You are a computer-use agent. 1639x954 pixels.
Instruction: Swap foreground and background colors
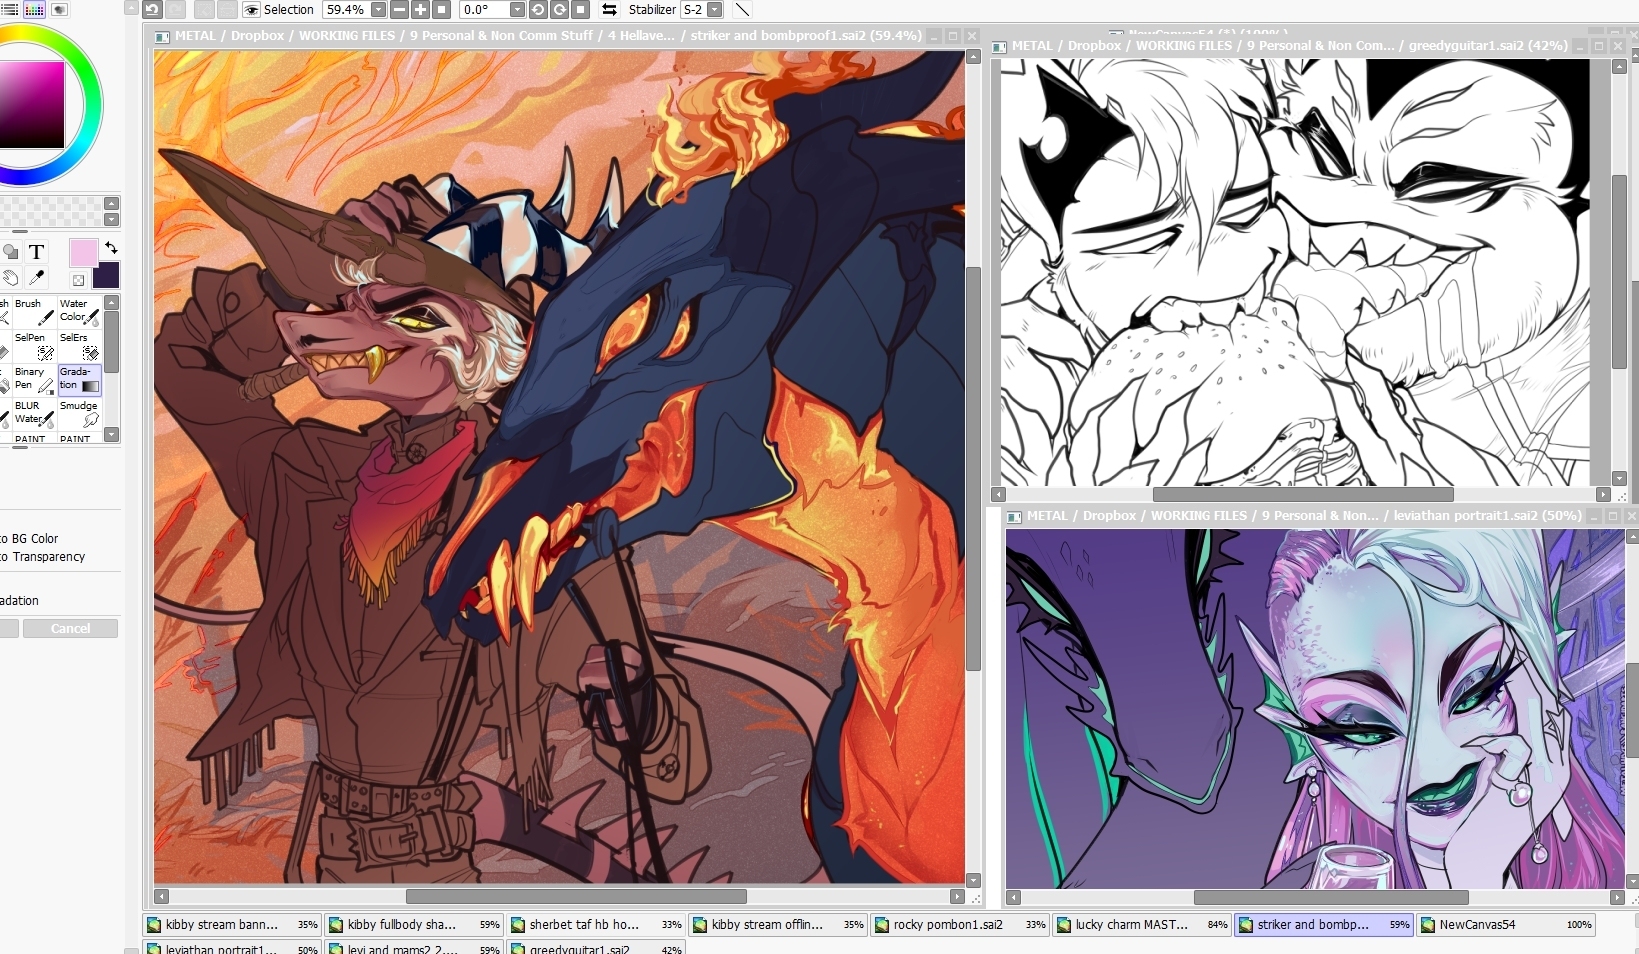pos(111,247)
